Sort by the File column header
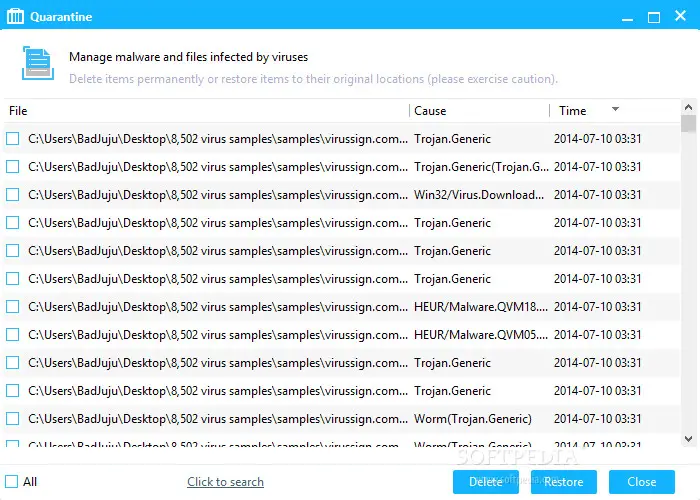This screenshot has width=700, height=500. [x=18, y=111]
